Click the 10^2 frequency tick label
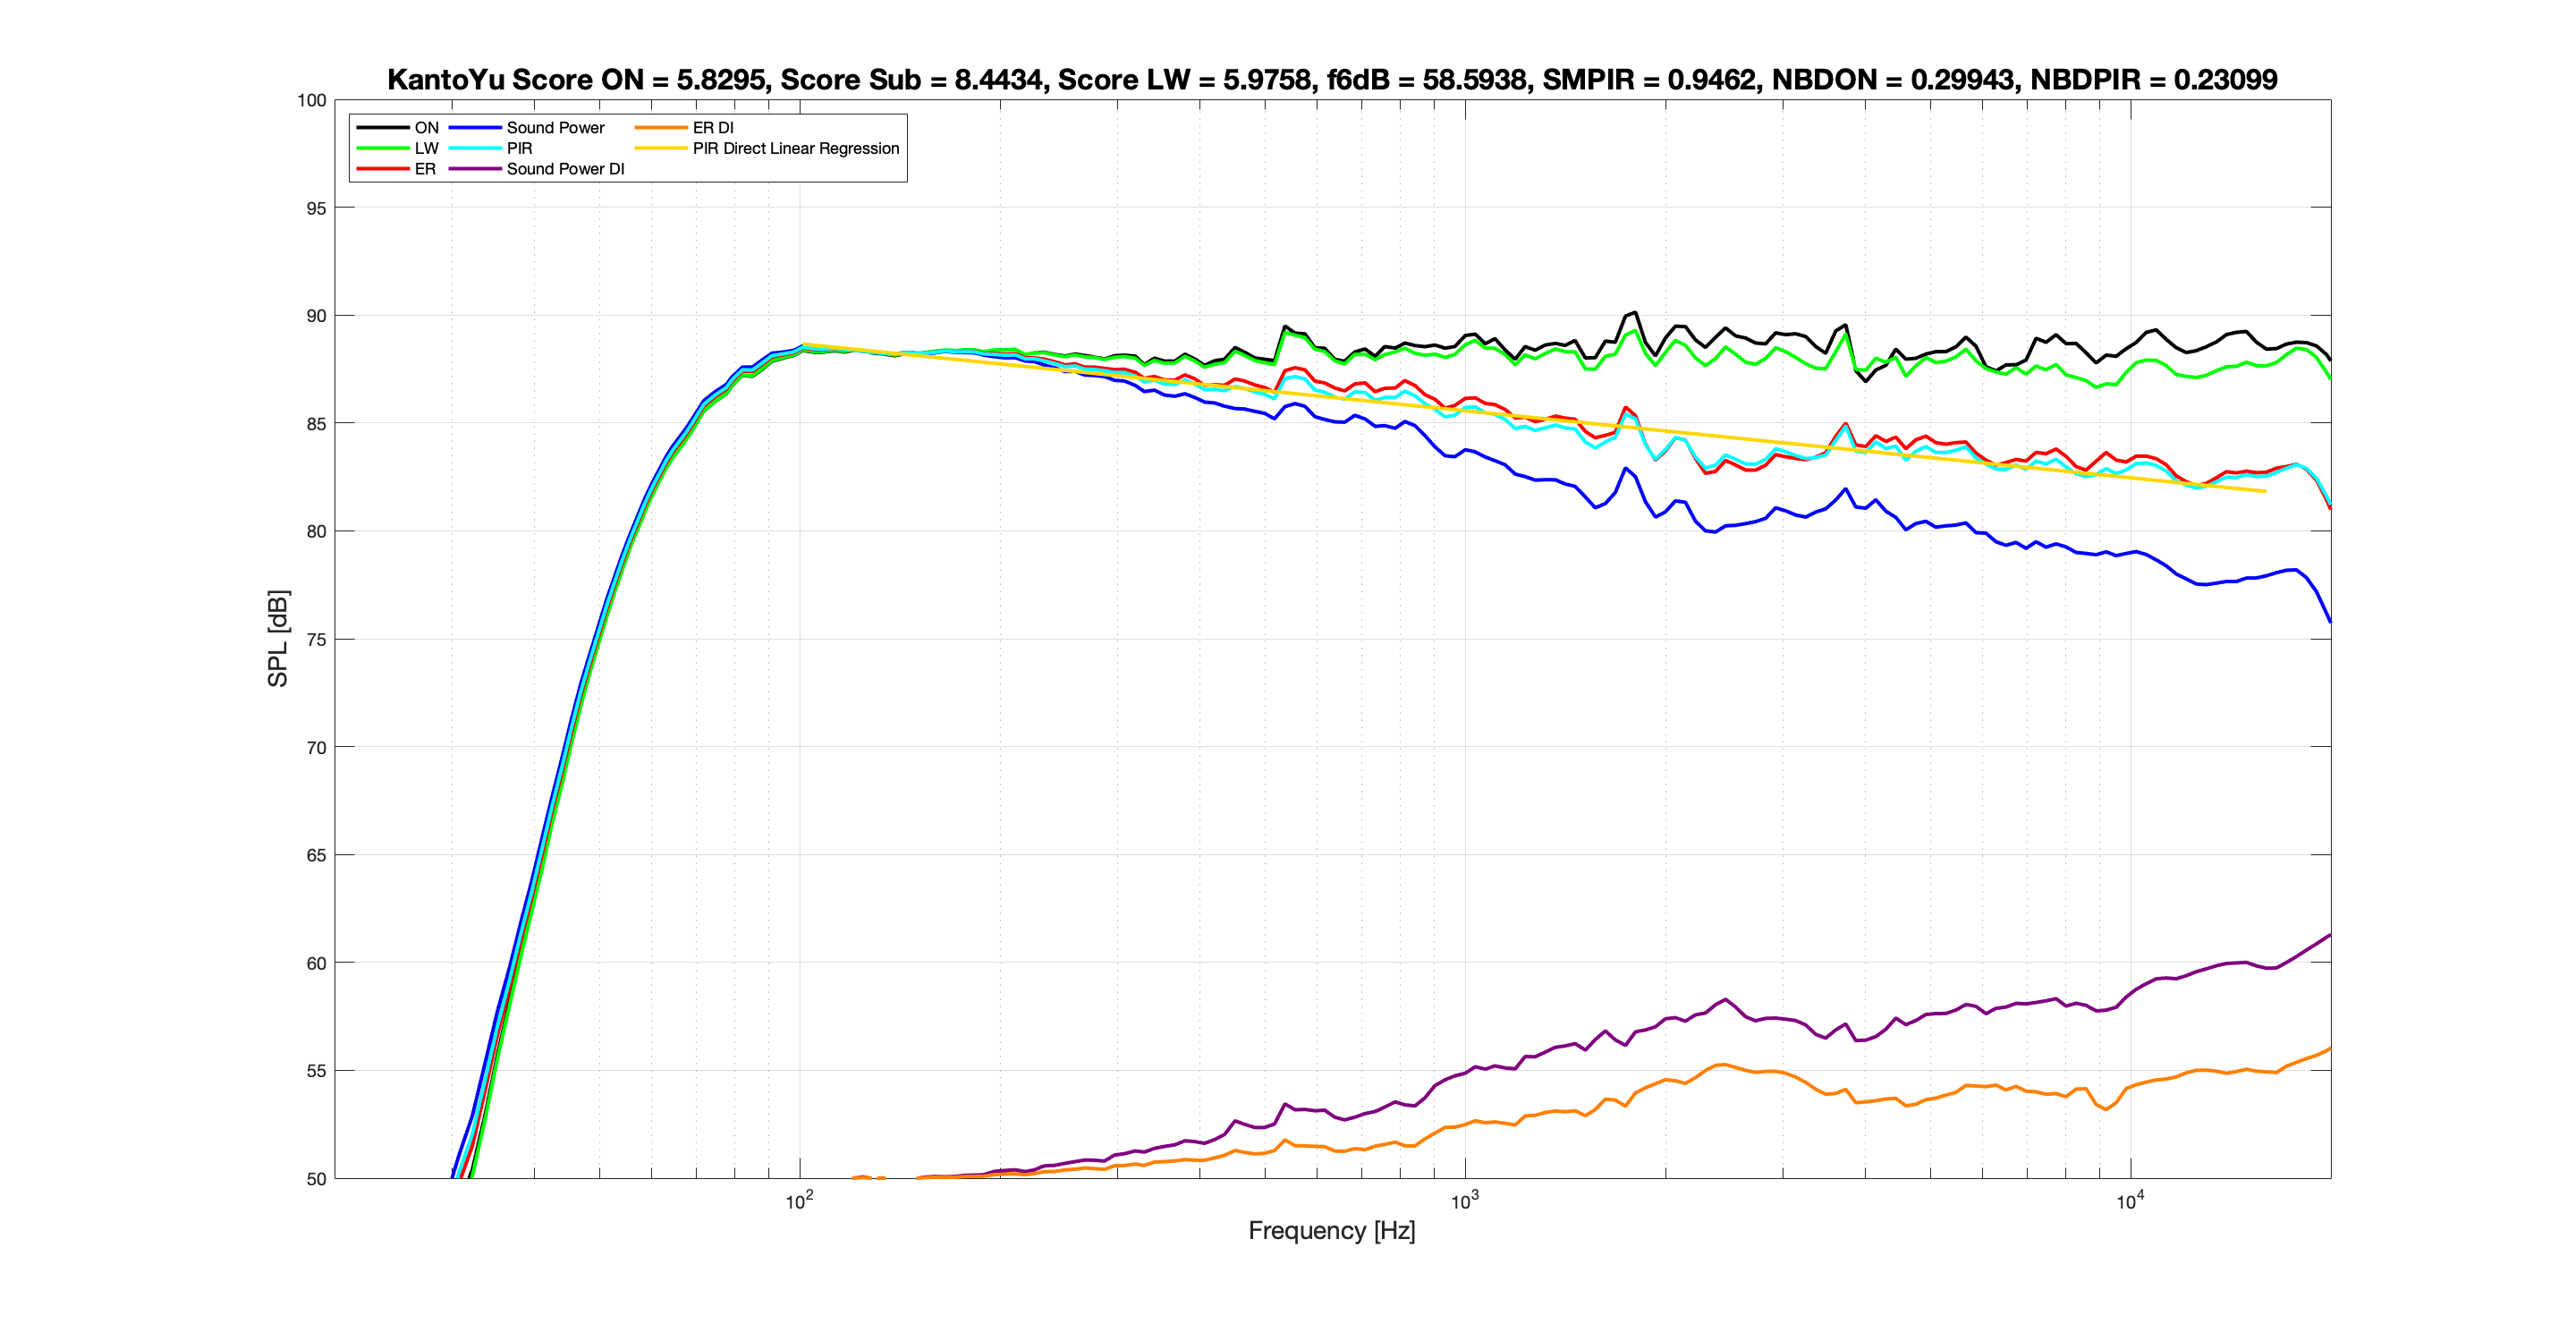Screen dimensions: 2576x1324 tap(799, 1201)
